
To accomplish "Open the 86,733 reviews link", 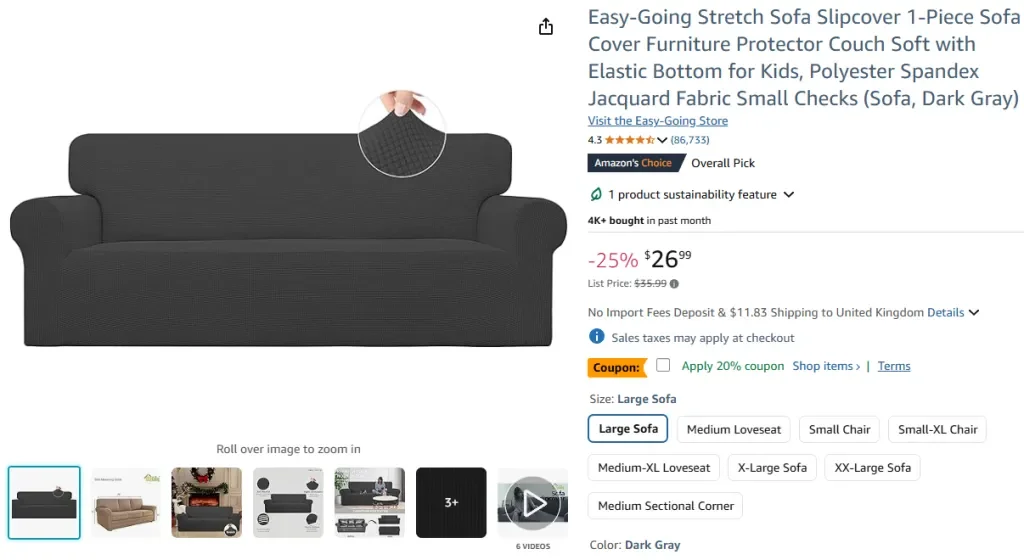I will click(690, 141).
